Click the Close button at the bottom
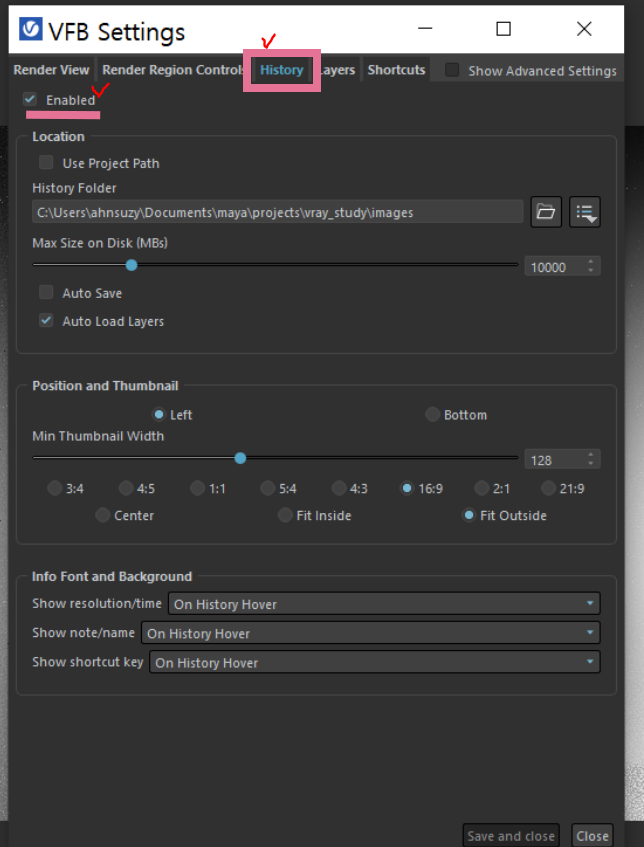The width and height of the screenshot is (644, 847). point(592,836)
